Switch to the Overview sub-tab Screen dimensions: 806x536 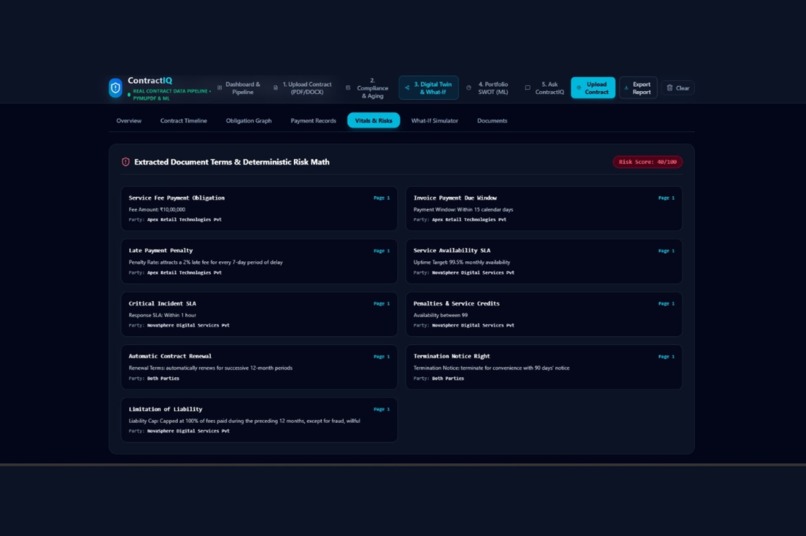[129, 121]
